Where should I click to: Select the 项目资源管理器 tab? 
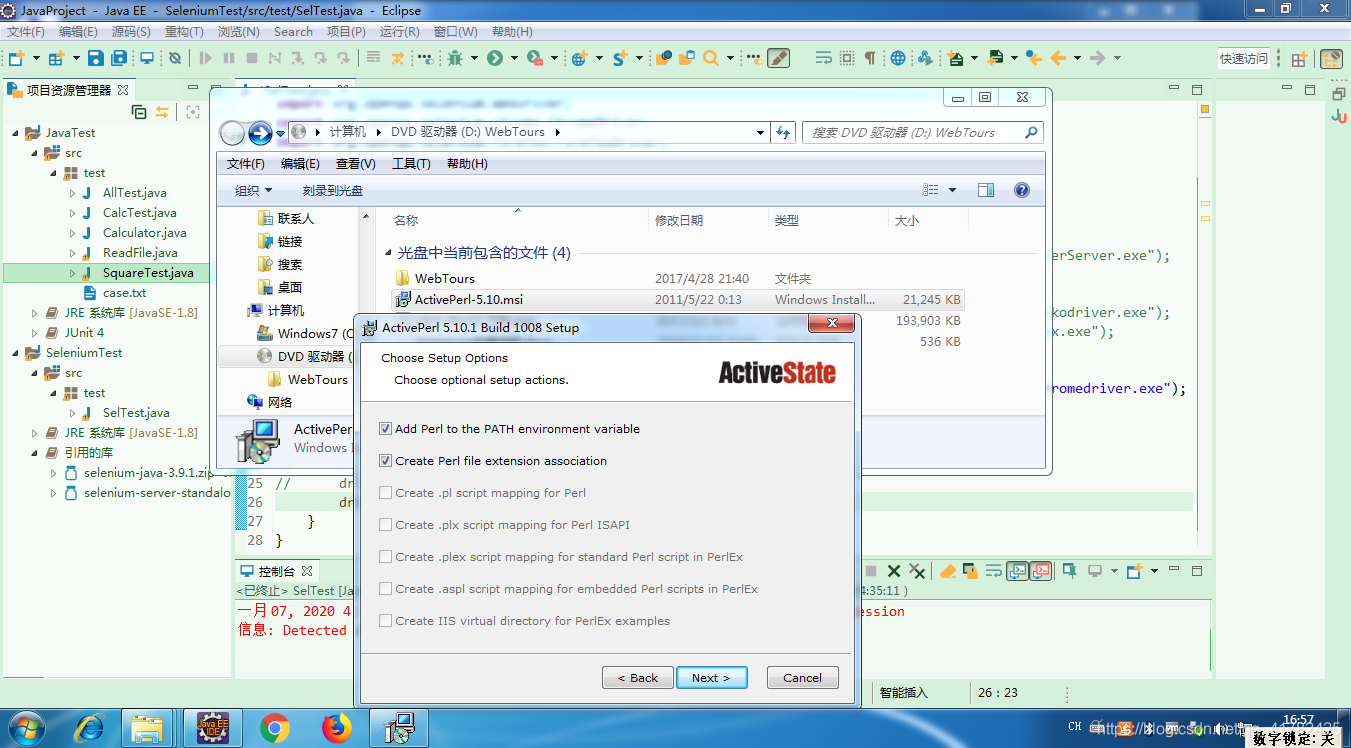(x=69, y=90)
